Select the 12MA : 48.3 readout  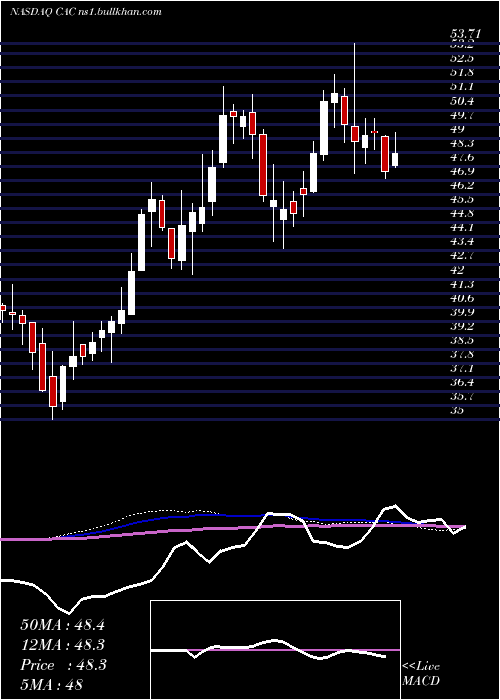(x=63, y=645)
